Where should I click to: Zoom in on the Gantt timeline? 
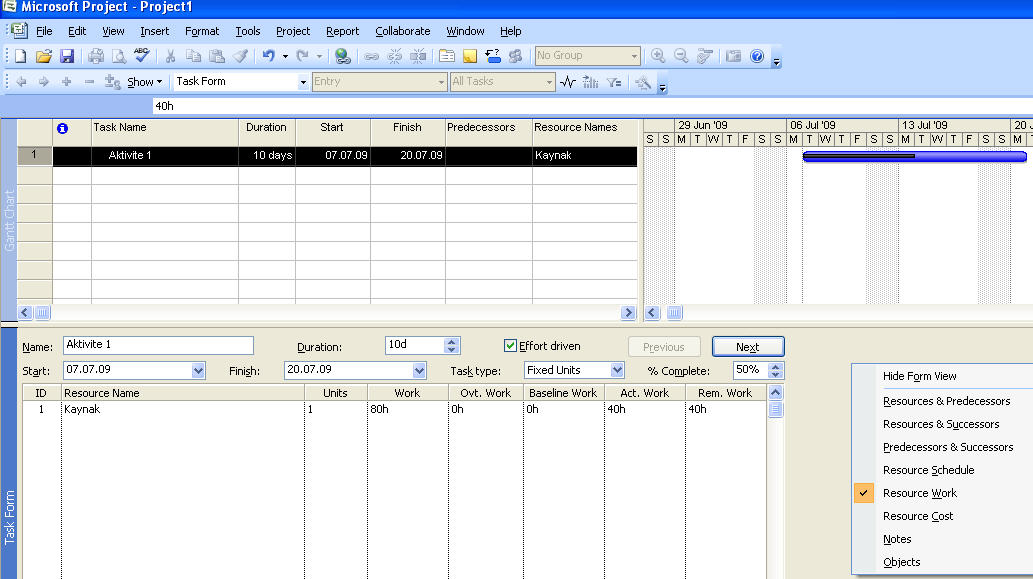[x=658, y=56]
